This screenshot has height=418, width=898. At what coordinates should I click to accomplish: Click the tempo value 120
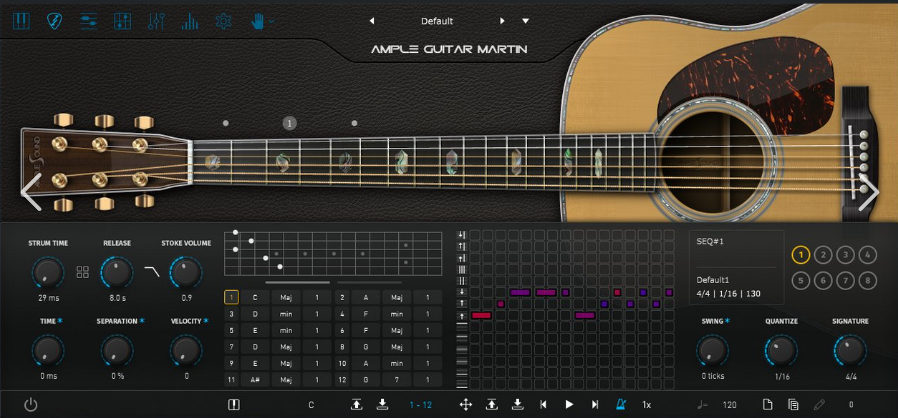click(730, 405)
